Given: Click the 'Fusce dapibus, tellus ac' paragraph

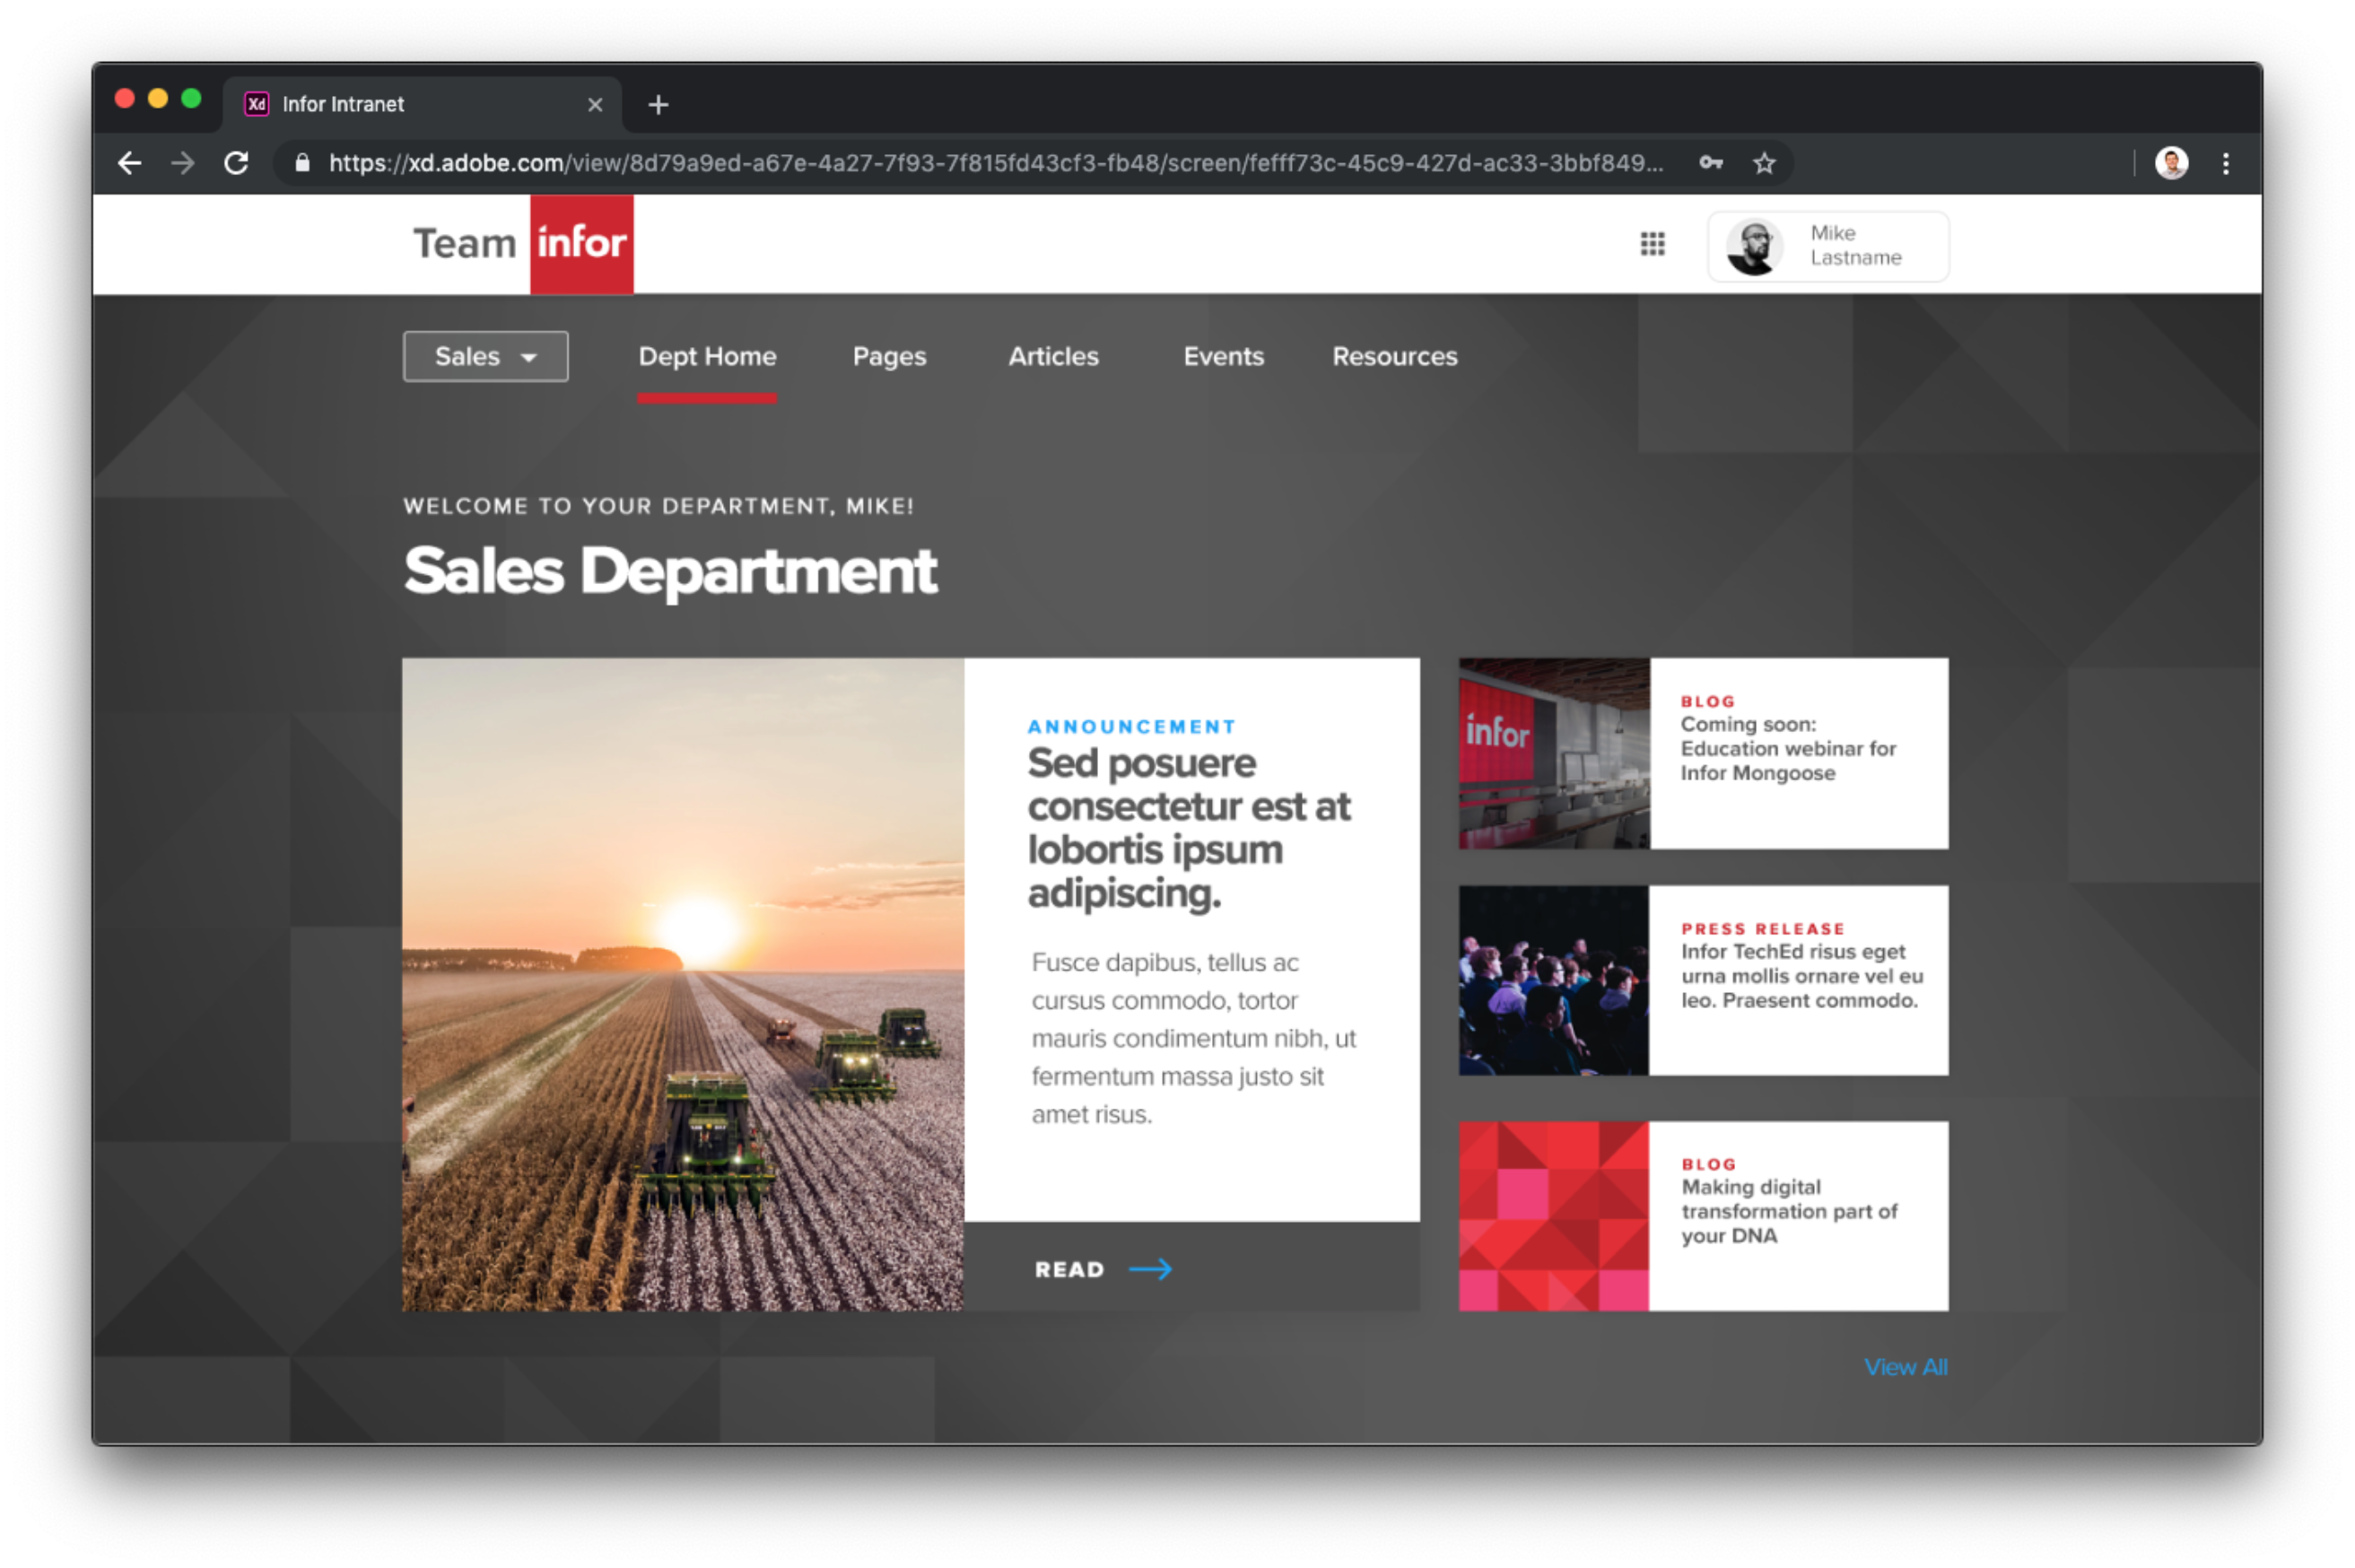Looking at the screenshot, I should (x=1193, y=1038).
